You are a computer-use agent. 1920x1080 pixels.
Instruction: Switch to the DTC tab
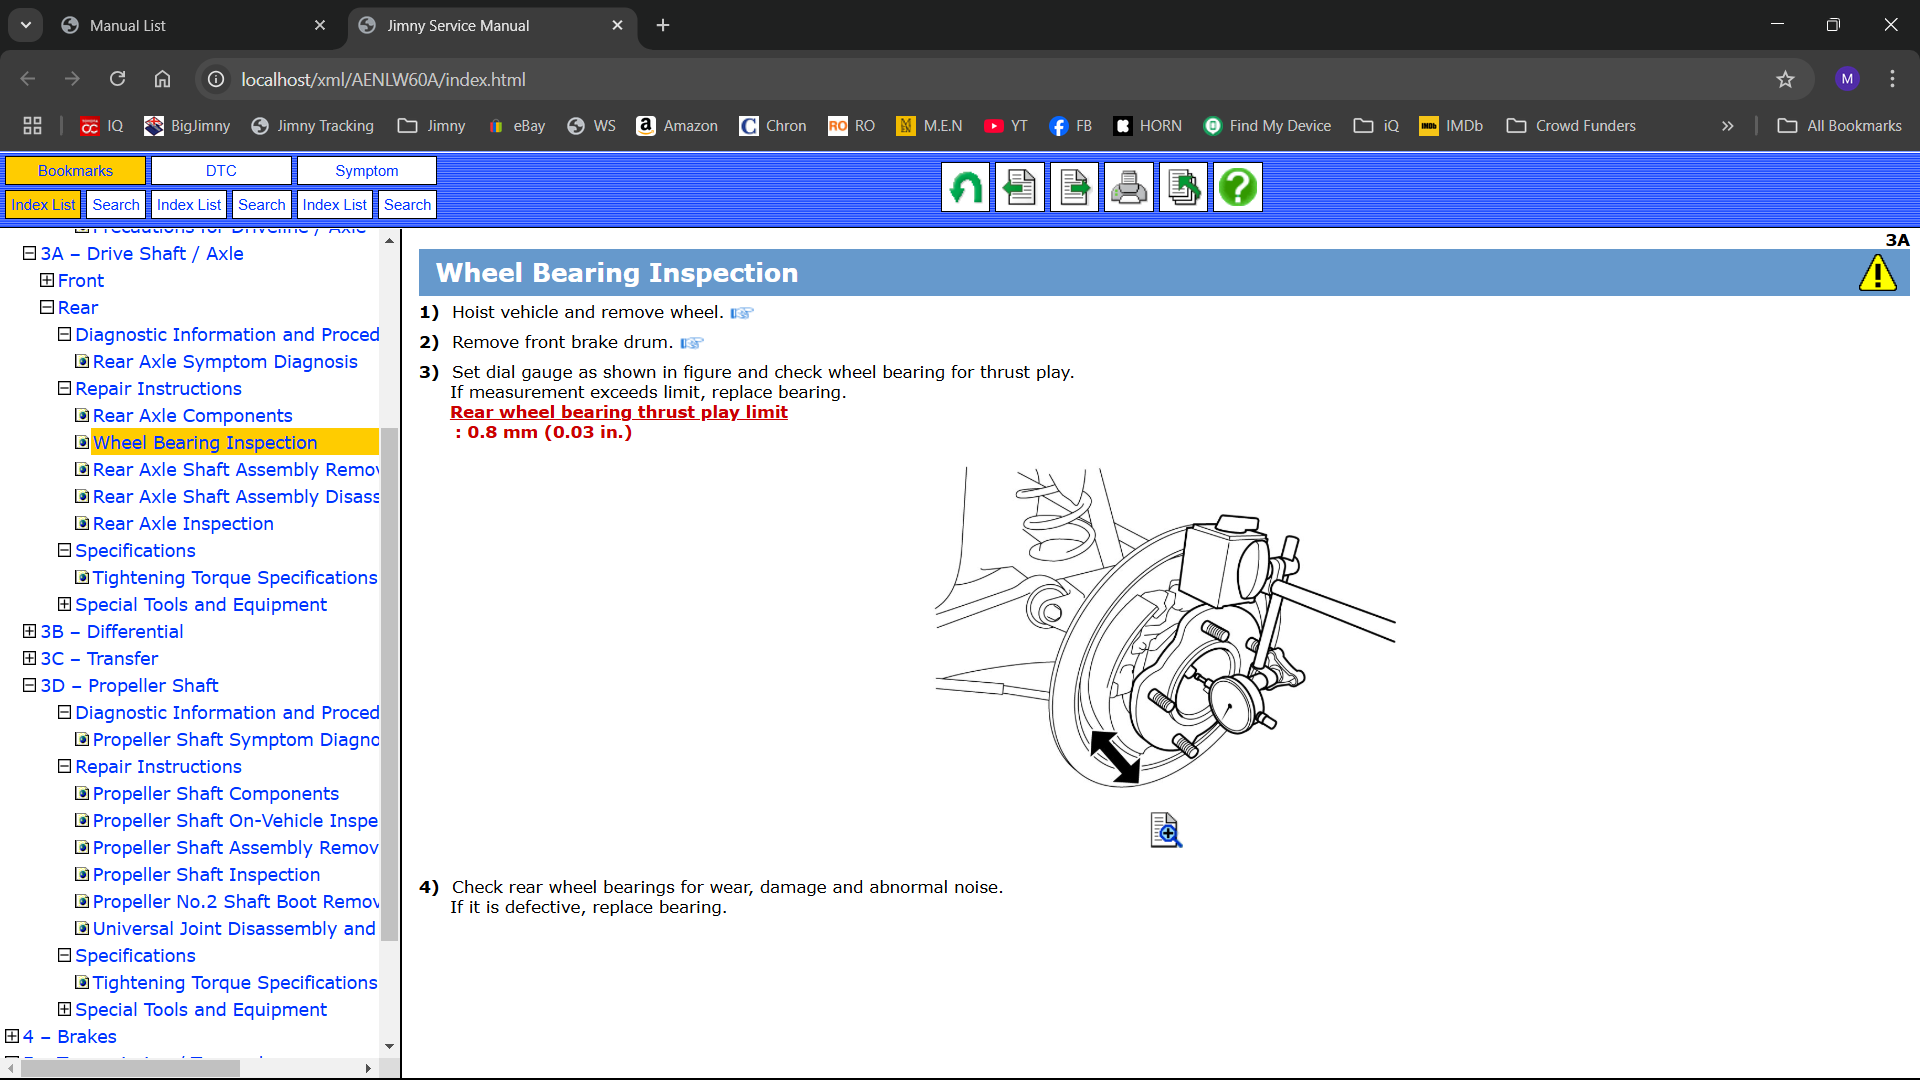pos(221,171)
